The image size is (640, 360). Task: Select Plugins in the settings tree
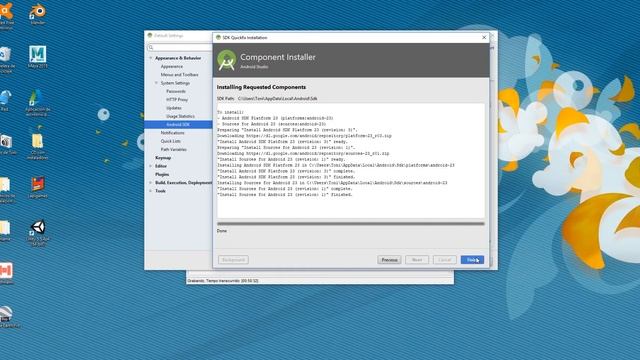[162, 174]
